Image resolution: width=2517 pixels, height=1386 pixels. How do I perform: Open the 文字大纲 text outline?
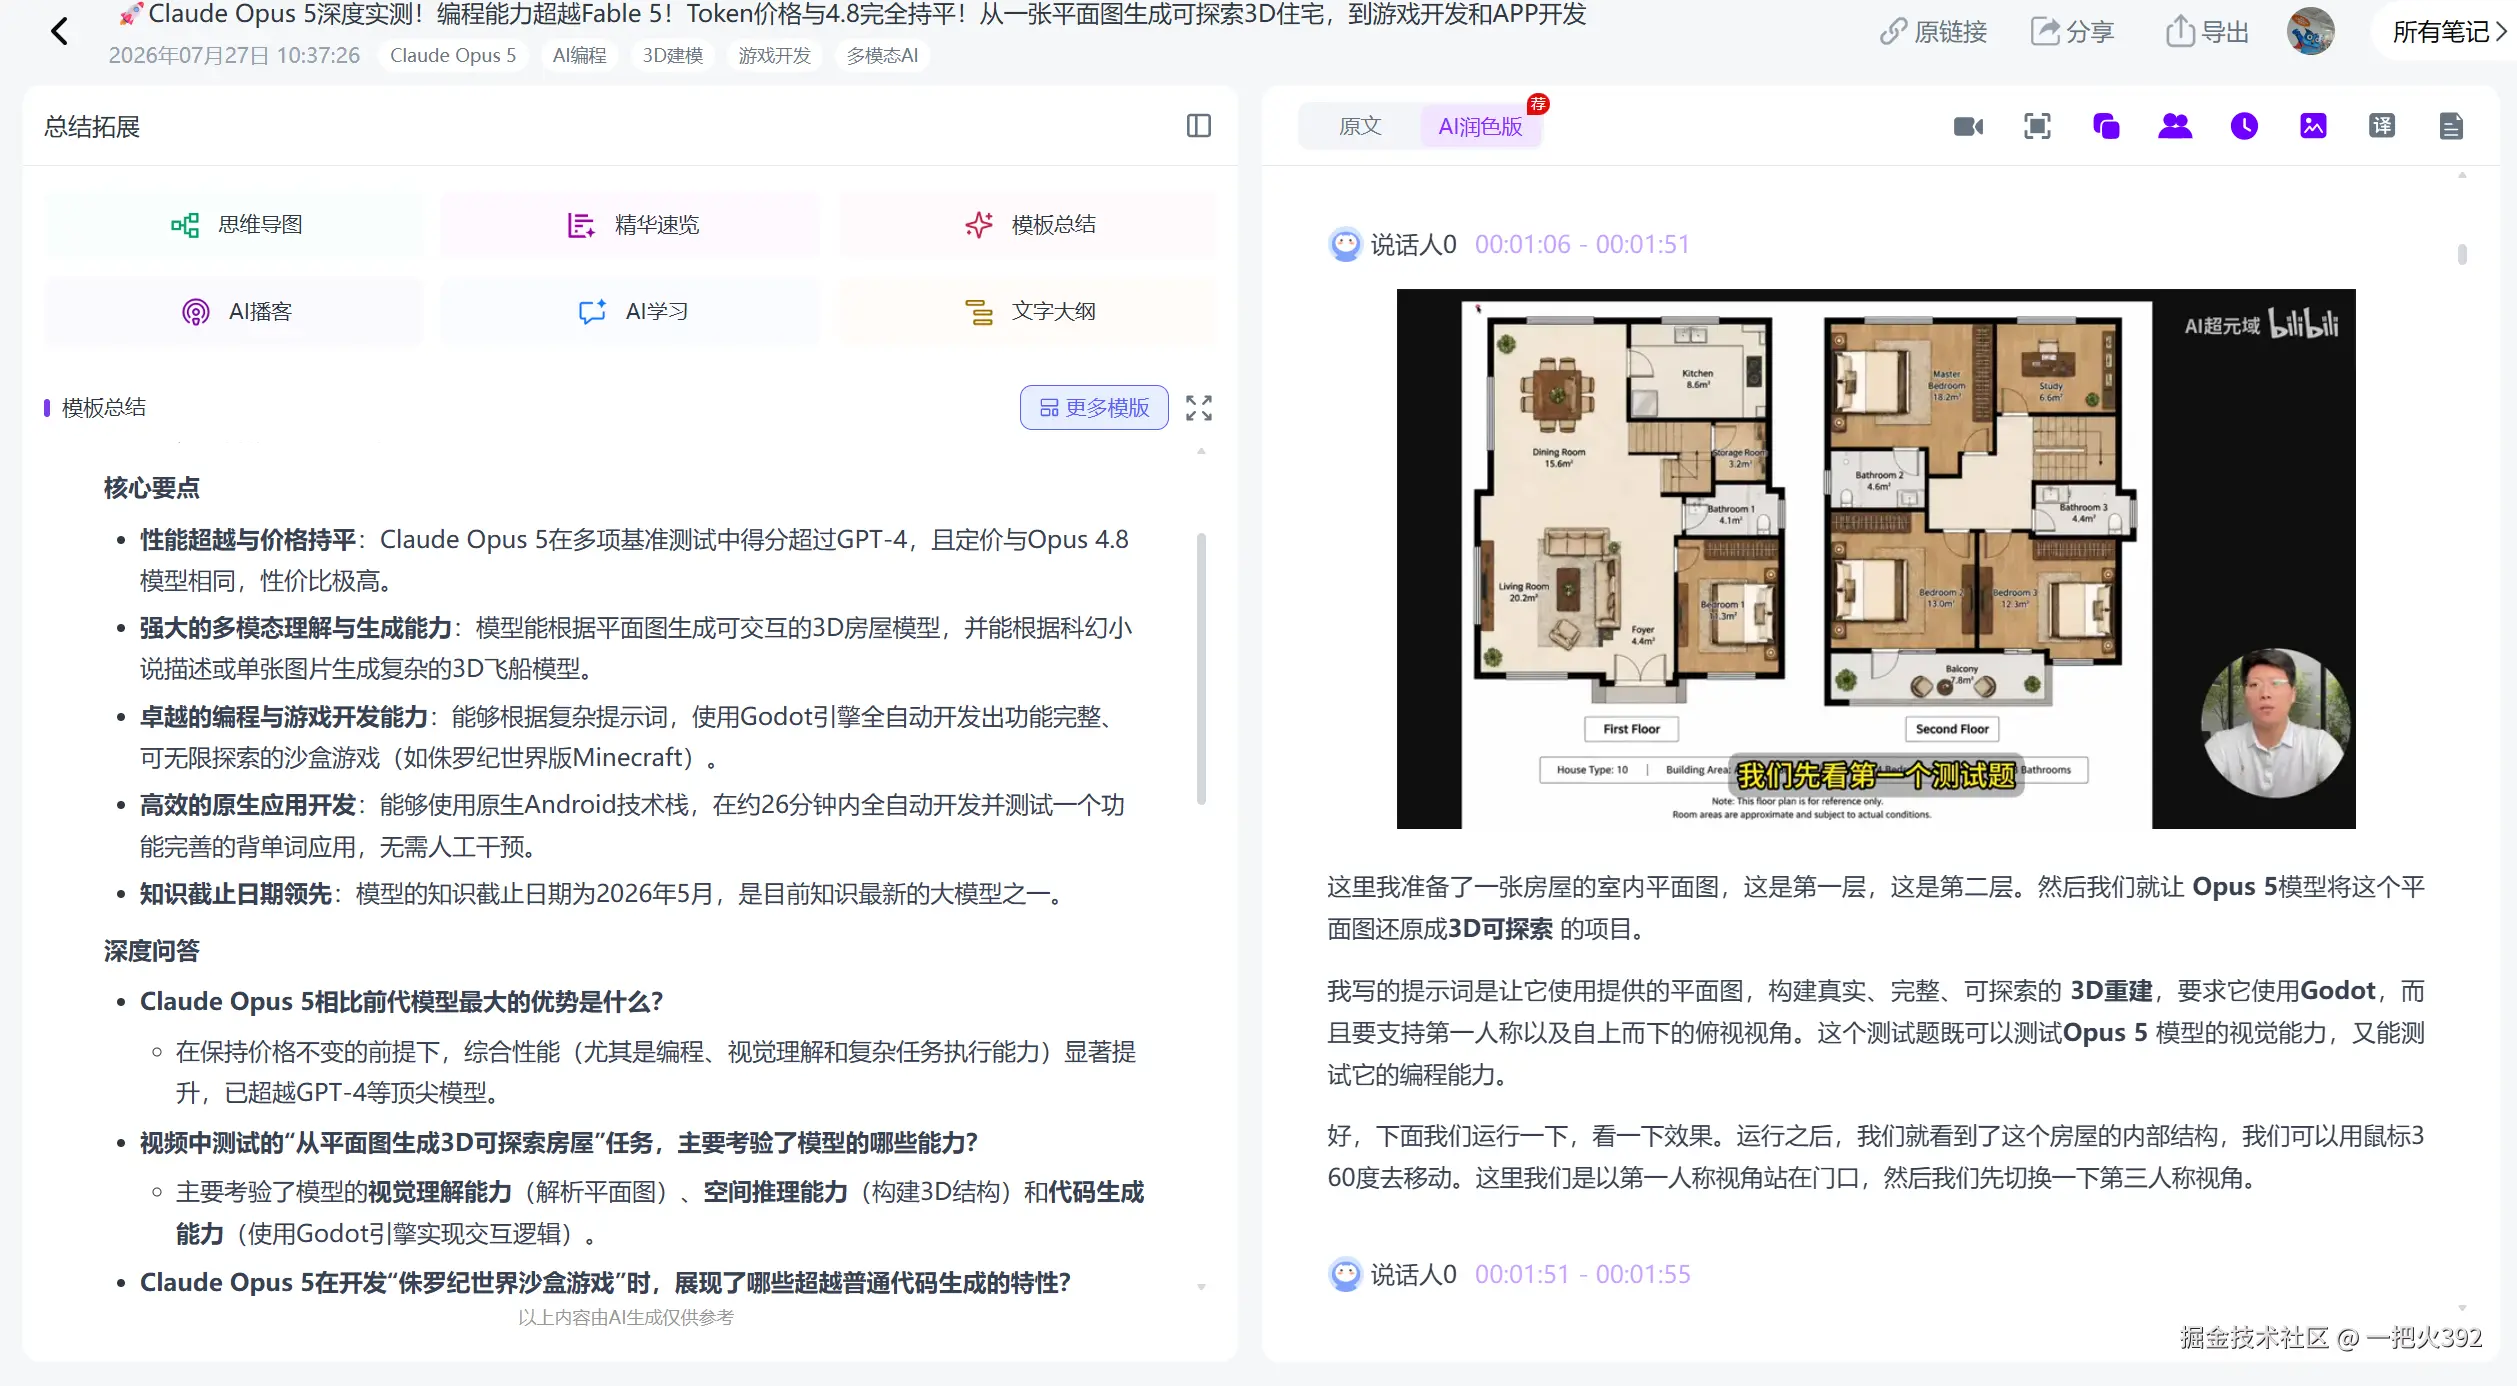click(1029, 312)
